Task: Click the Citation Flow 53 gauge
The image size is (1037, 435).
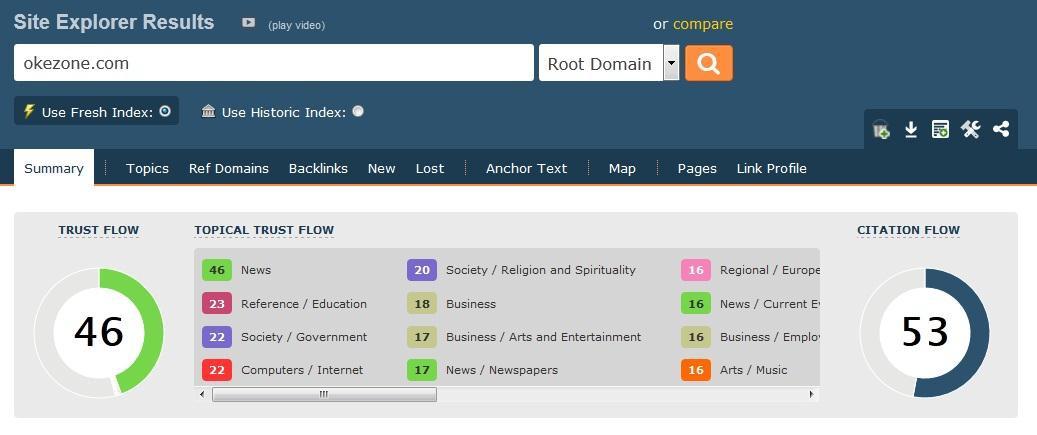Action: (x=925, y=333)
